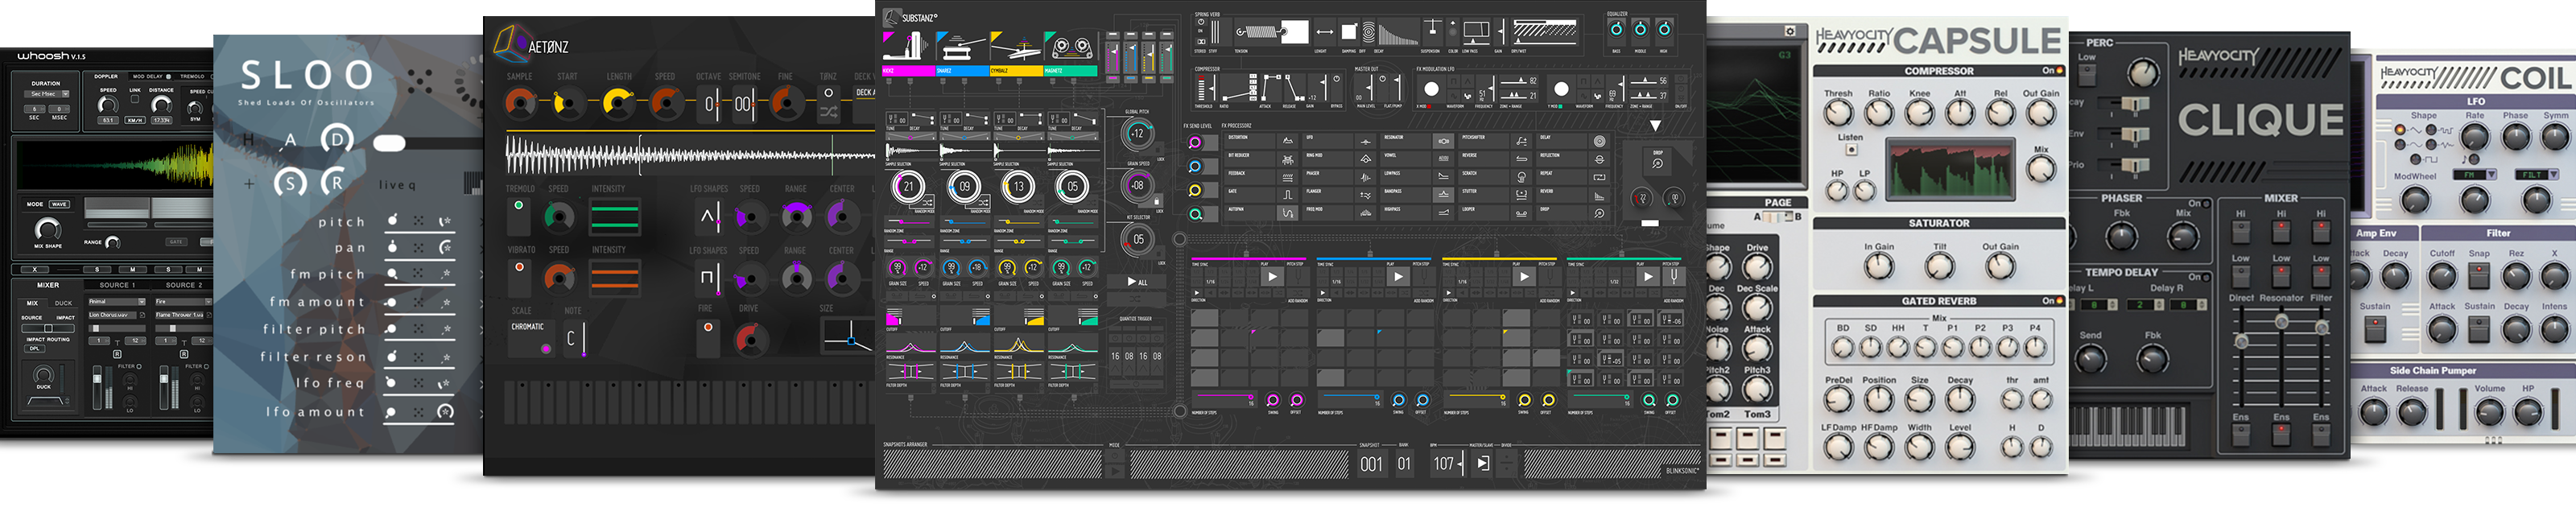Image resolution: width=2576 pixels, height=524 pixels.
Task: Click the Drop magnifier icon in Substanz
Action: (x=1658, y=164)
